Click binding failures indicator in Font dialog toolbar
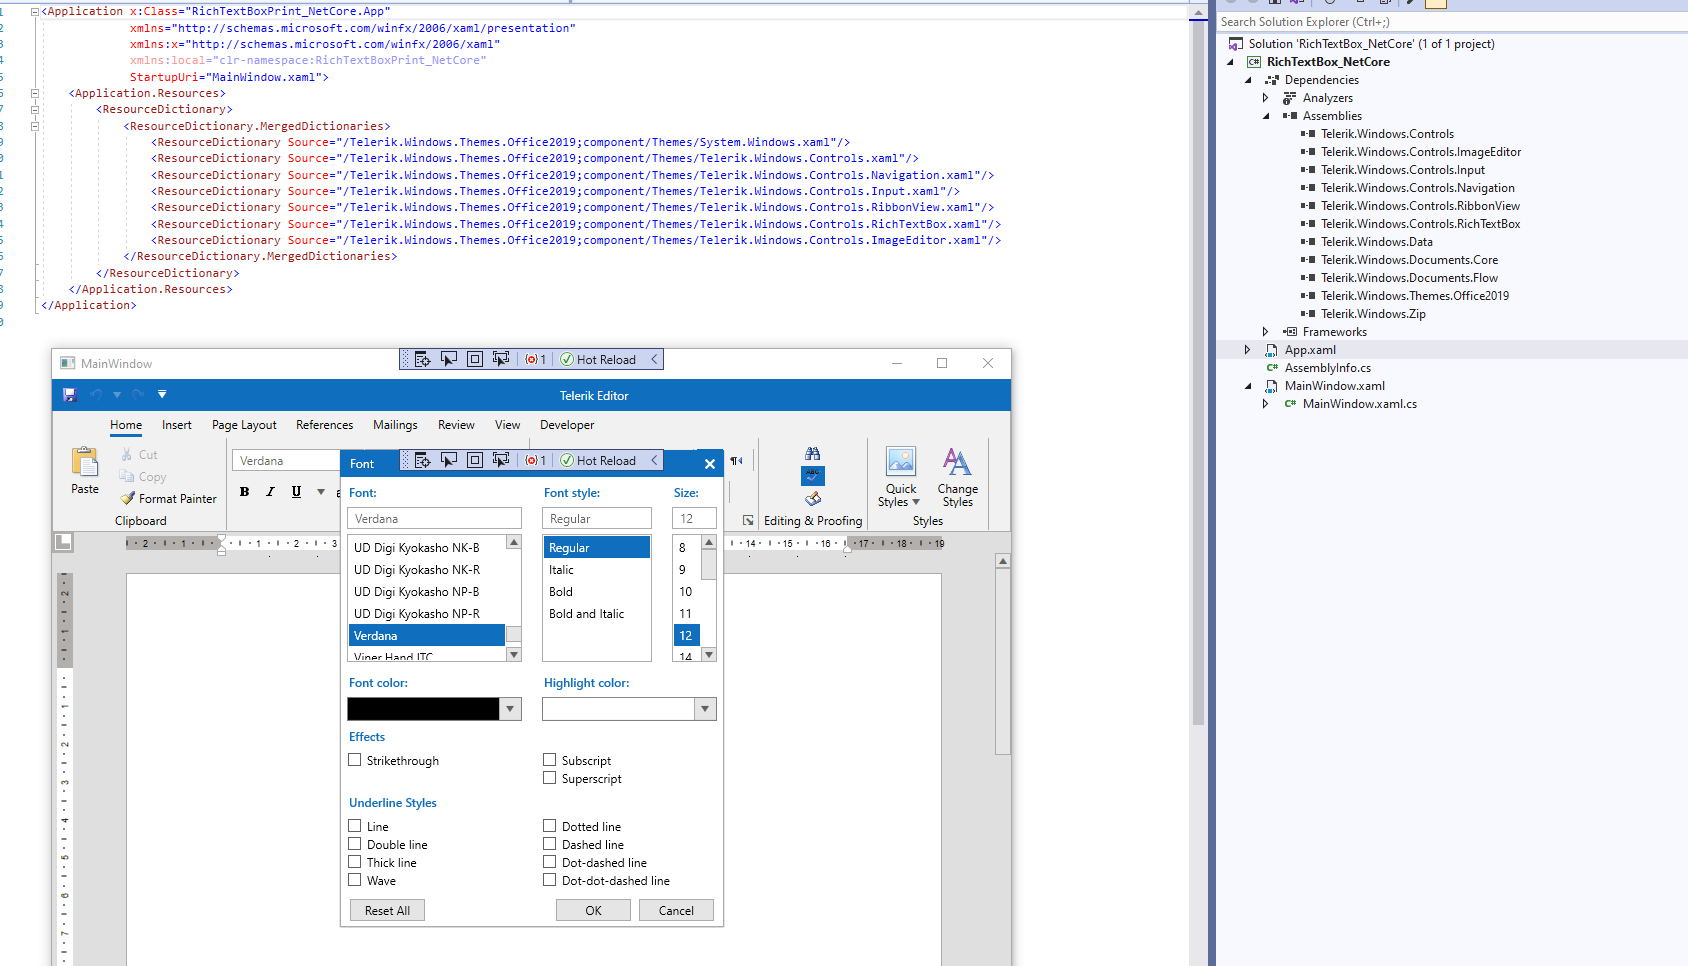1688x966 pixels. click(536, 460)
